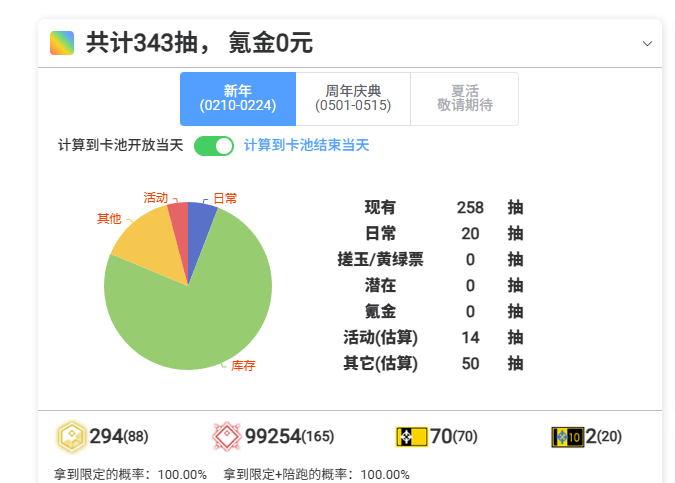This screenshot has height=483, width=675.
Task: Click the ten-roll permit icon next to 2
Action: tap(567, 436)
